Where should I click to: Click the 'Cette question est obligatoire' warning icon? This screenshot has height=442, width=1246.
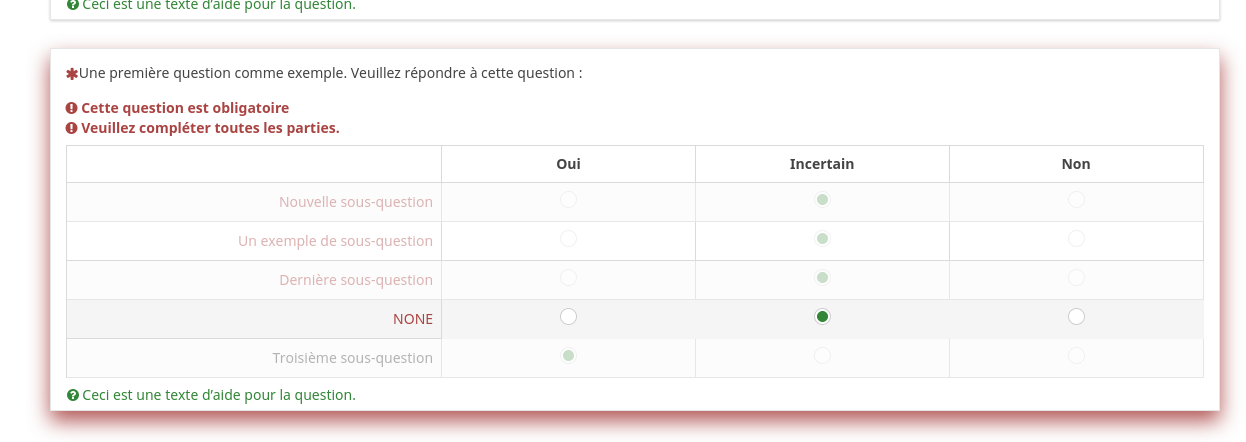click(72, 108)
